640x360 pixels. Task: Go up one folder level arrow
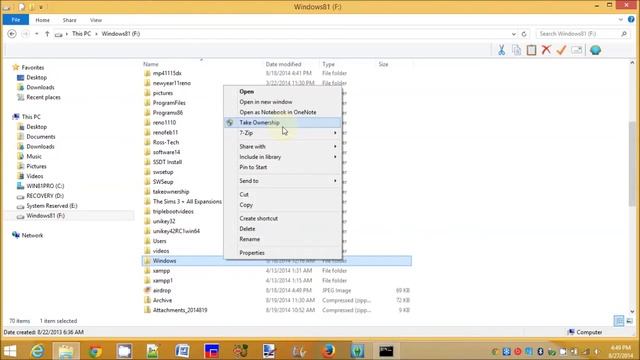coord(47,34)
